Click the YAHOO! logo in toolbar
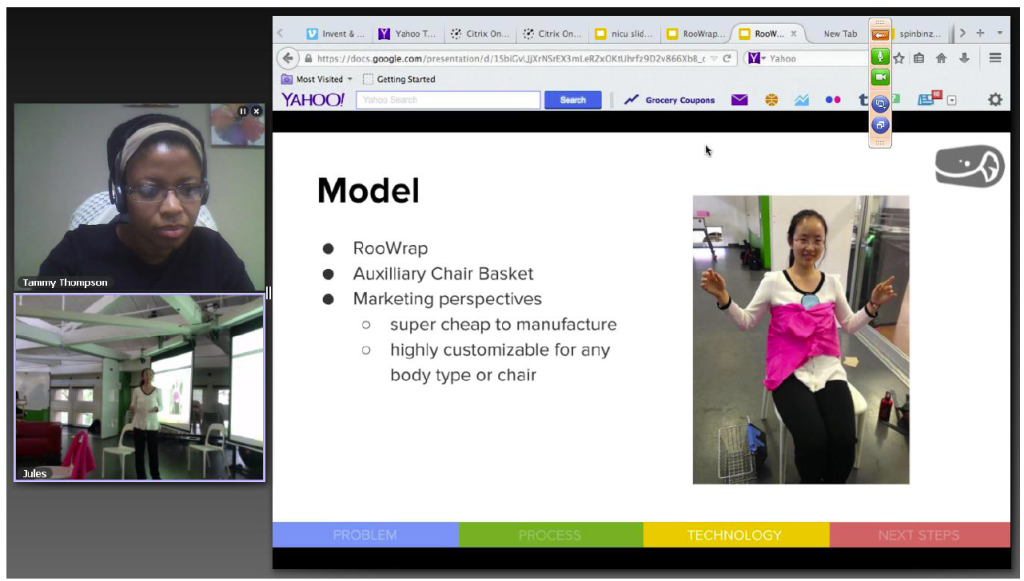 313,100
